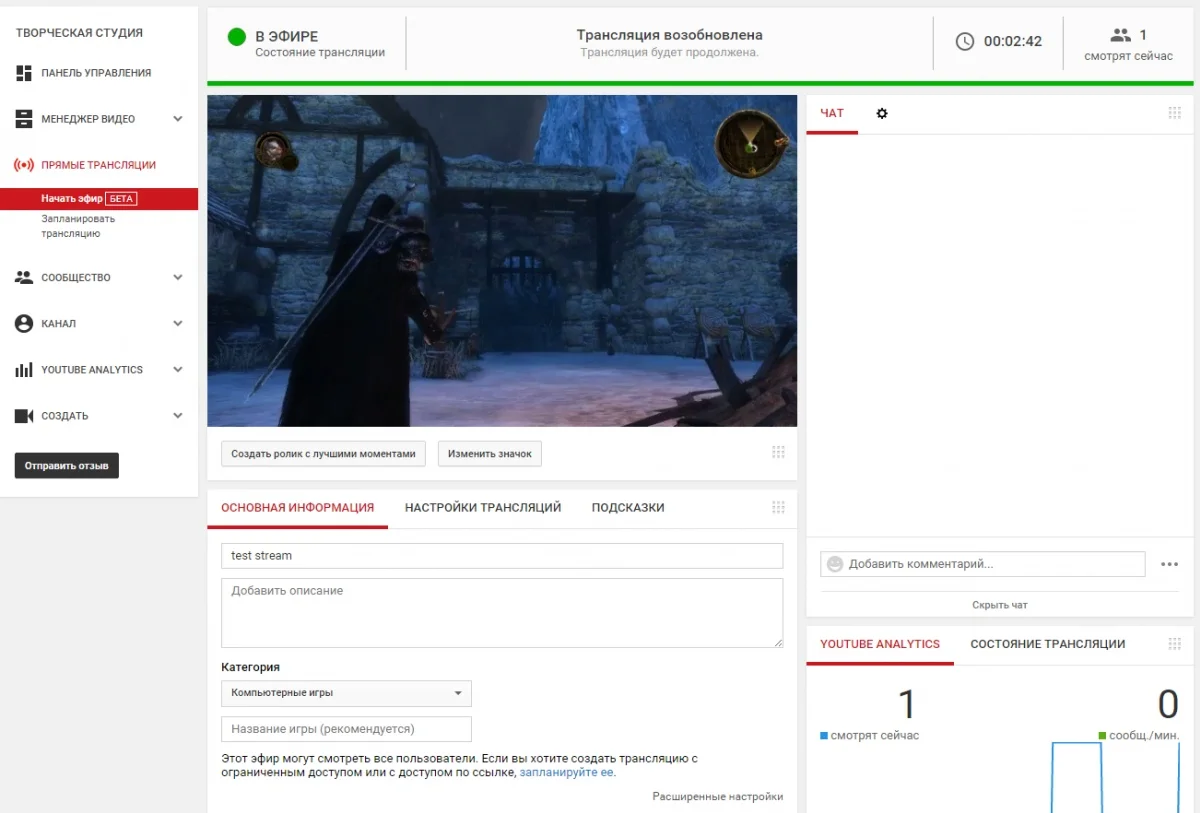Open chat settings gear icon
Screen dimensions: 1200x813
click(882, 114)
